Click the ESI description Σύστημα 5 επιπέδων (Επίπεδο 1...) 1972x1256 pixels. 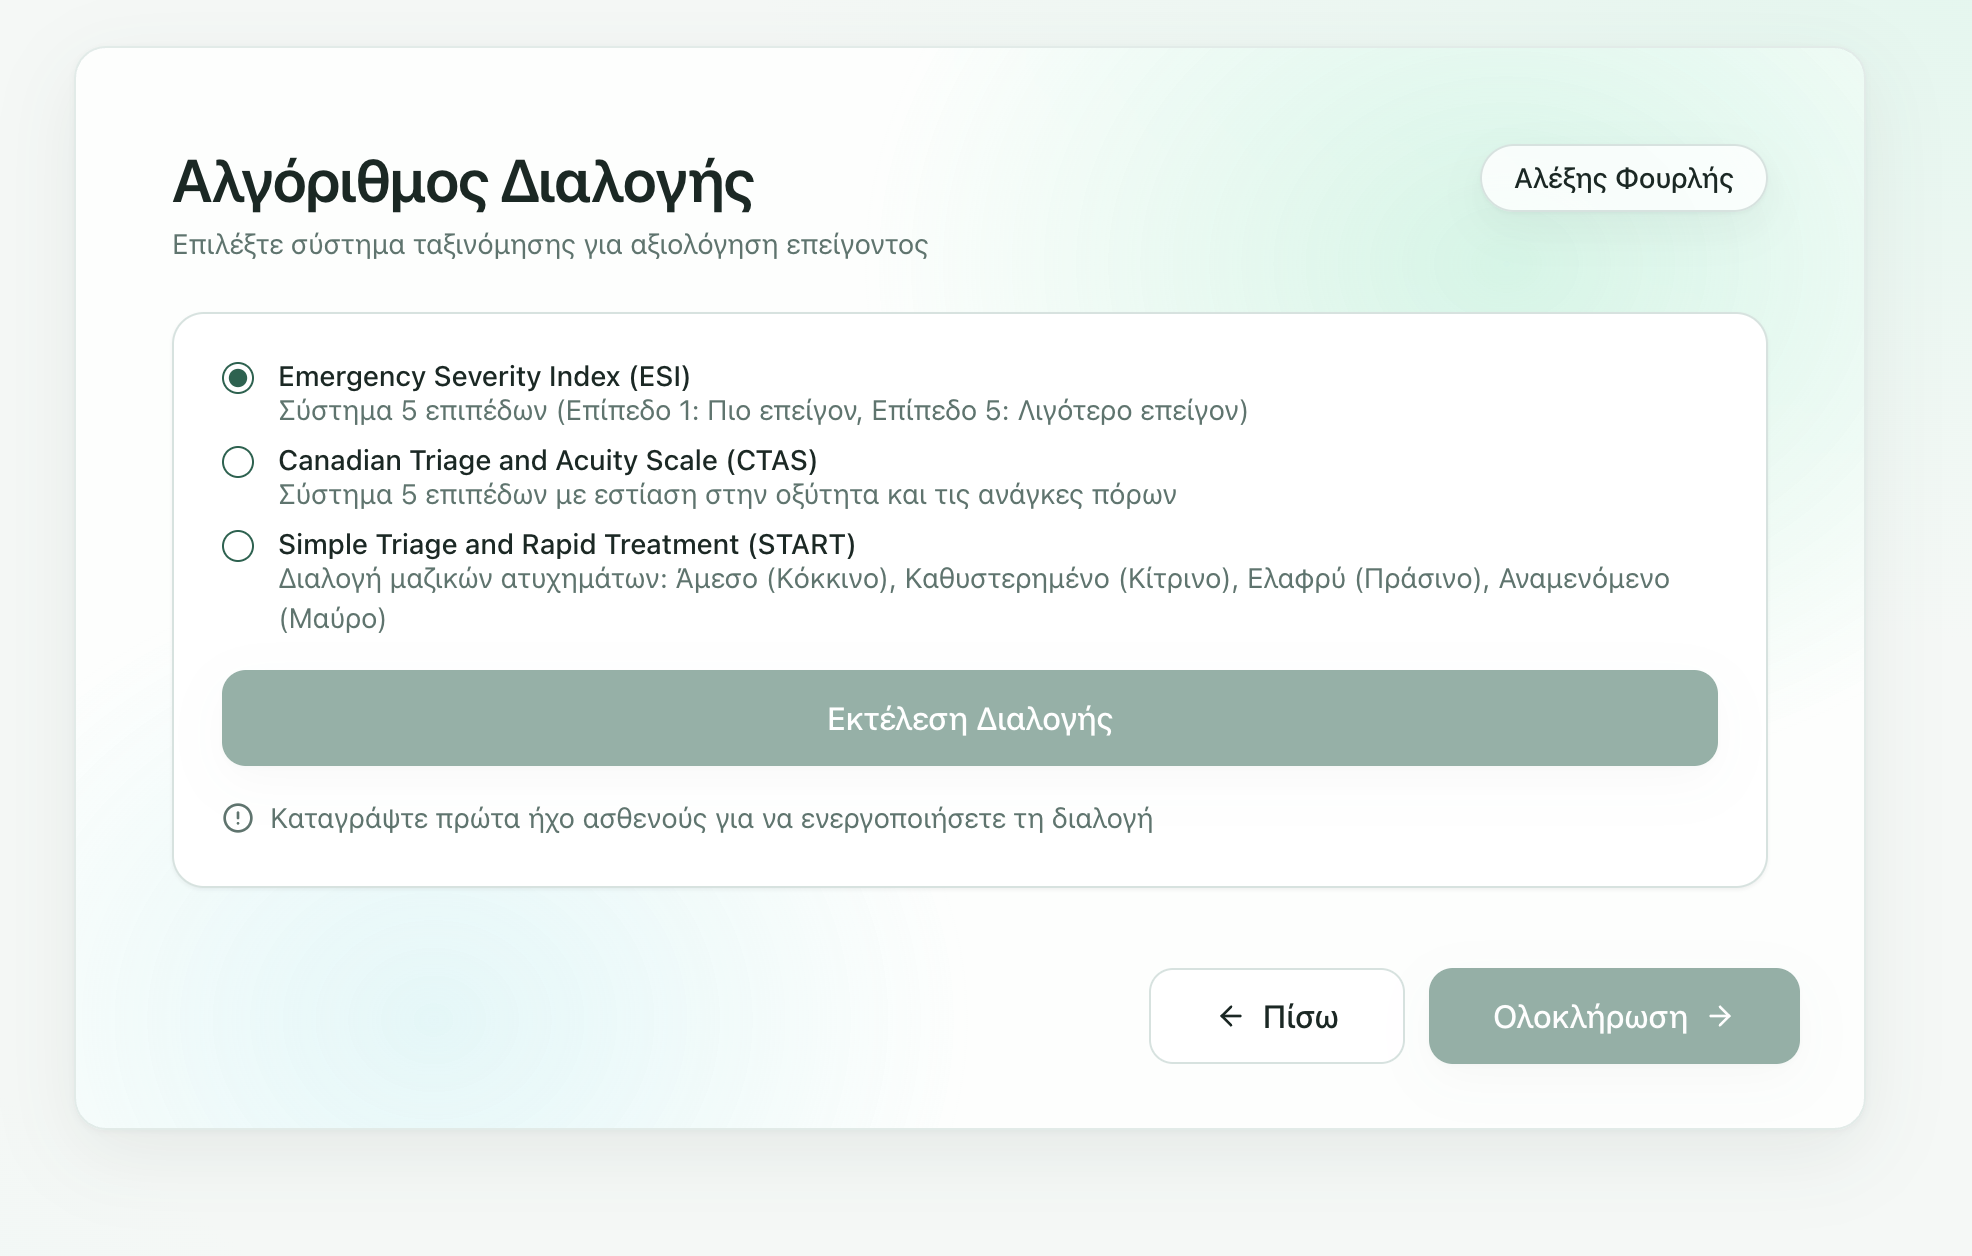point(763,411)
